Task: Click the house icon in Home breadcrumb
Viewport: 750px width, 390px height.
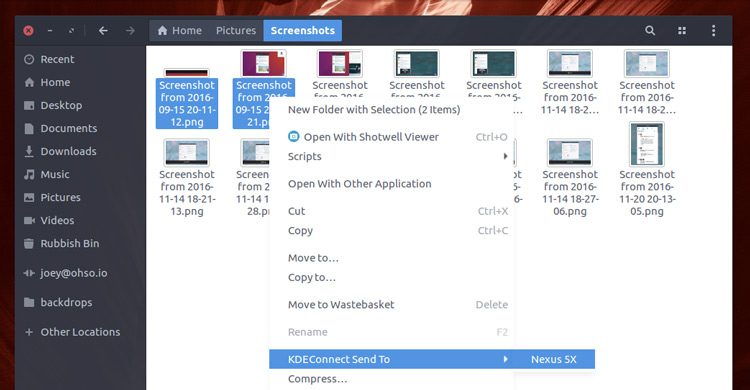Action: [163, 31]
